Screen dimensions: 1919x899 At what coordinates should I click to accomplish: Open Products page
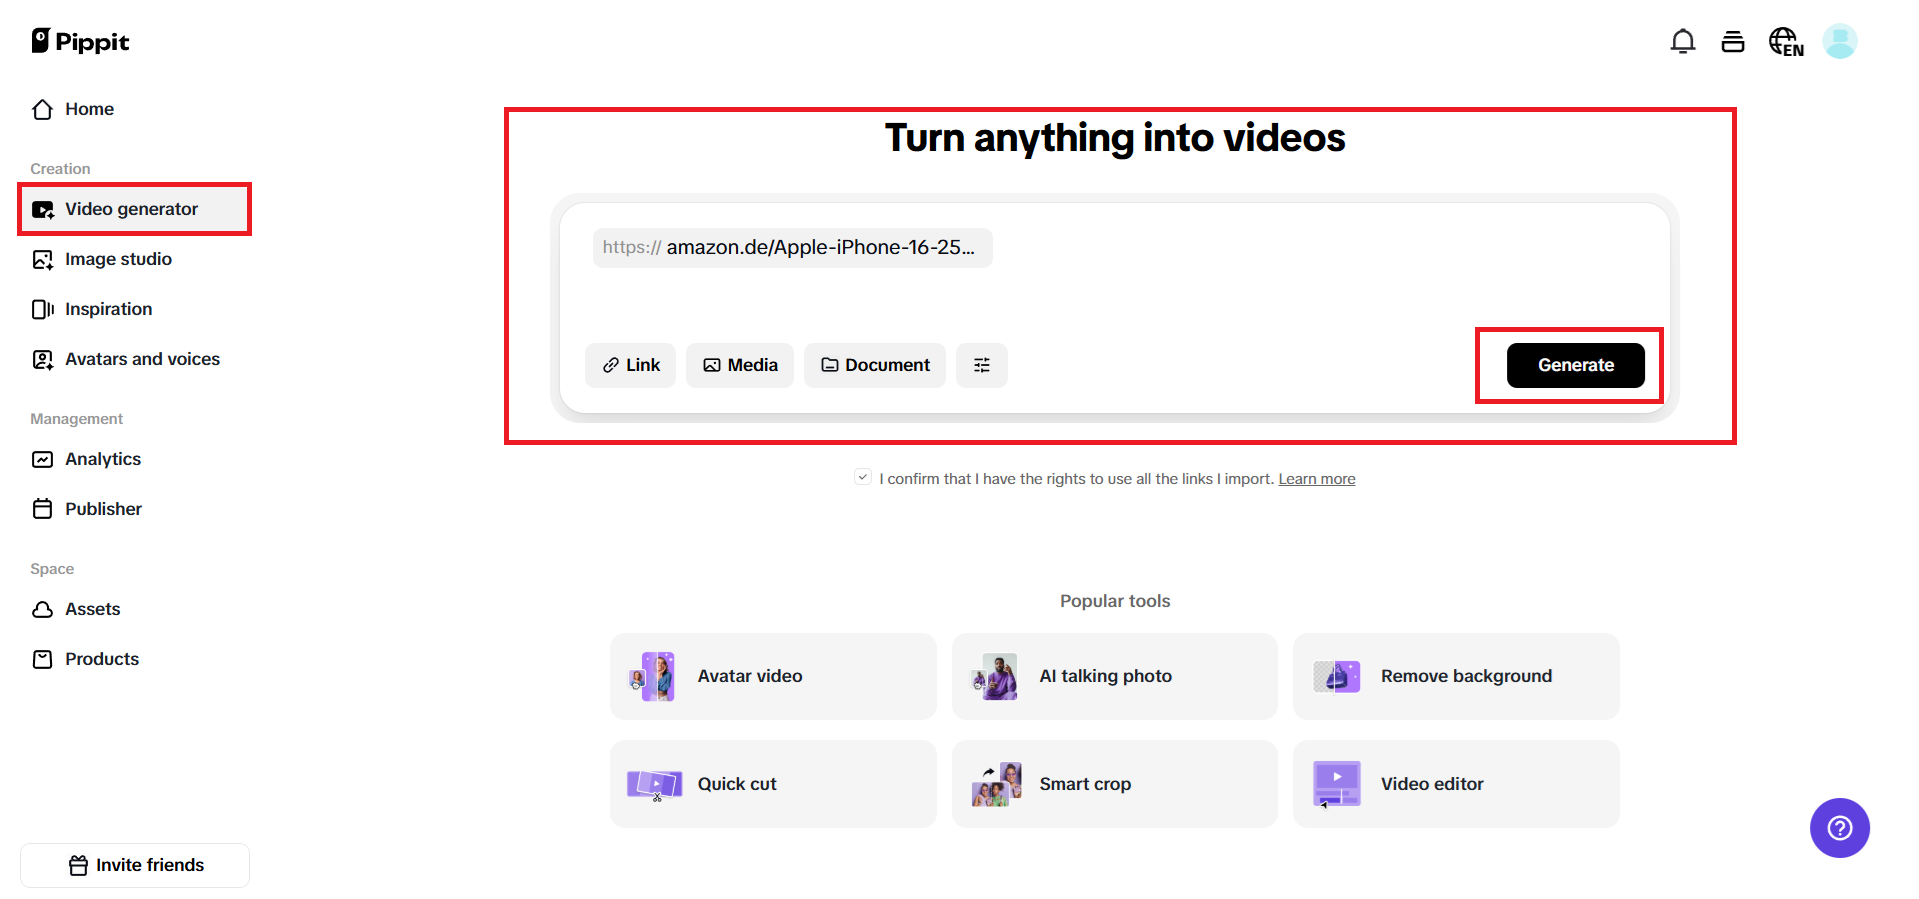(135, 659)
